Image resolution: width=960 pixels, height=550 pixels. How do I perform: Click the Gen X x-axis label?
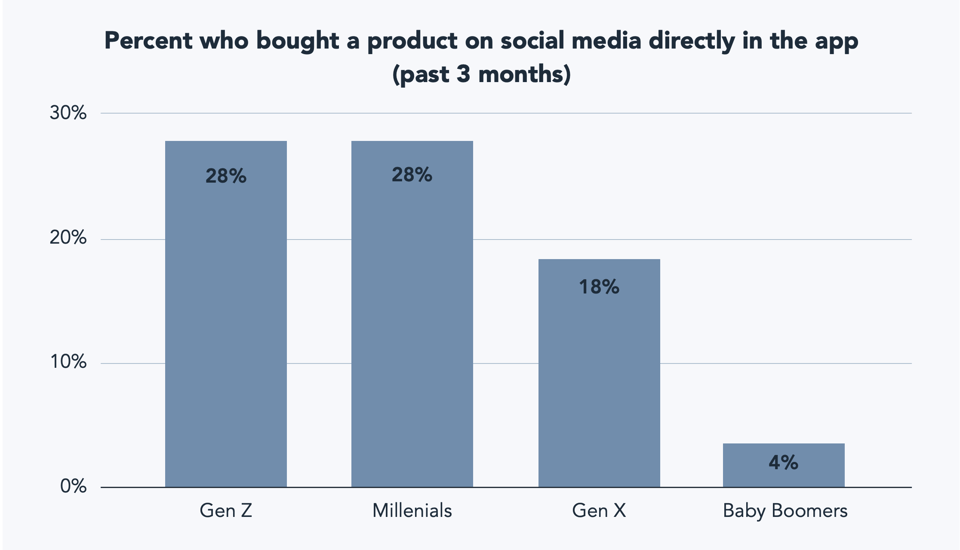pyautogui.click(x=599, y=511)
